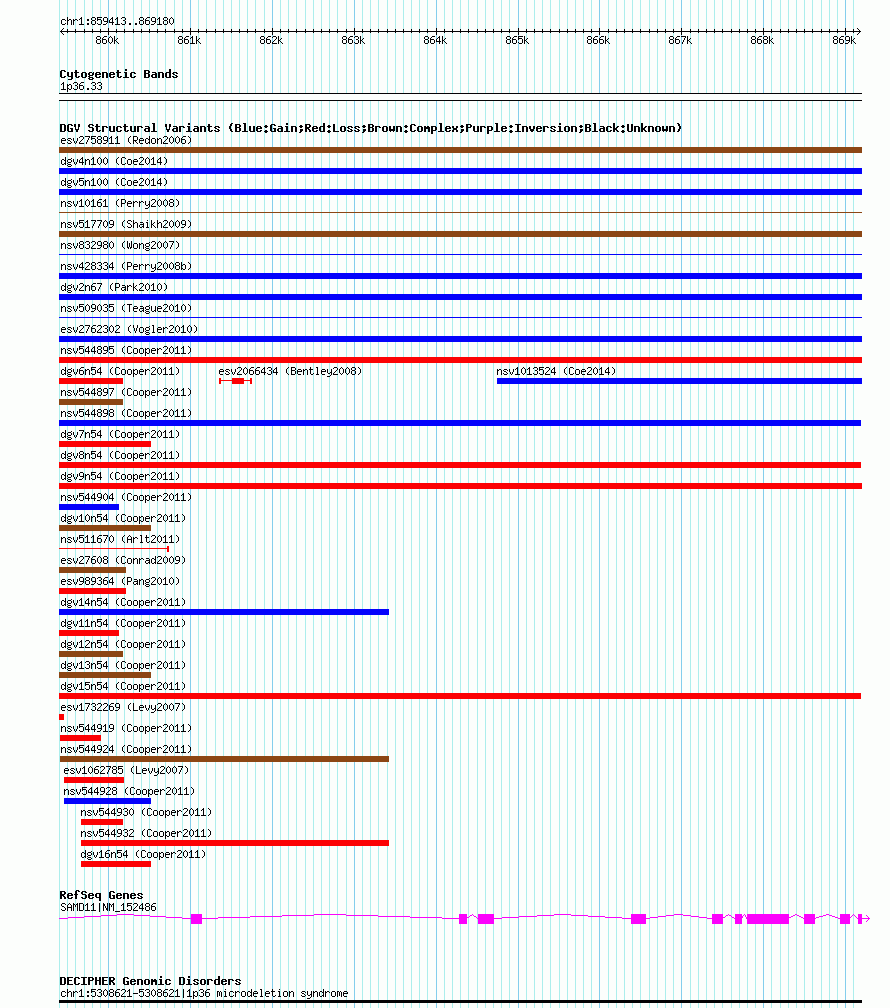The height and width of the screenshot is (1008, 890).
Task: Open the nsv544904 (Cooper2011) label
Action: pyautogui.click(x=126, y=498)
